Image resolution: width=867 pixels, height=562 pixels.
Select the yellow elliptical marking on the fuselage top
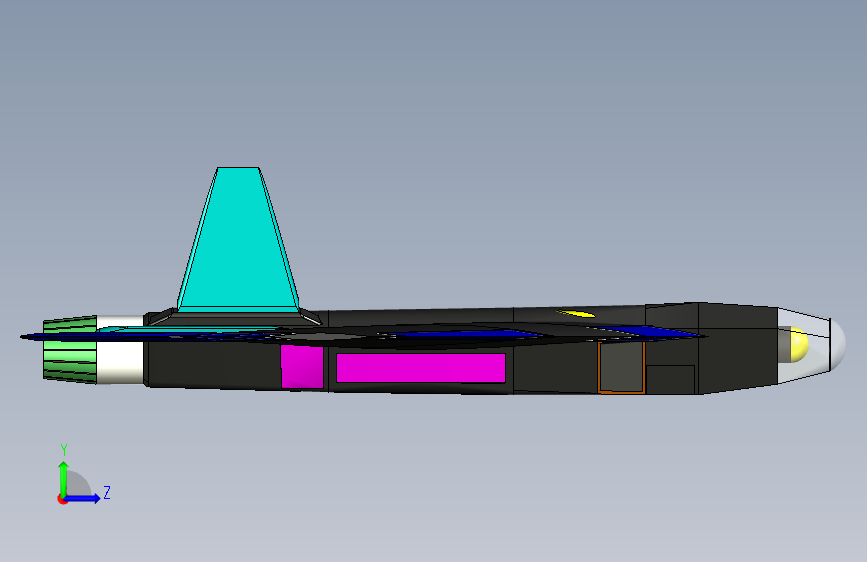pos(576,314)
